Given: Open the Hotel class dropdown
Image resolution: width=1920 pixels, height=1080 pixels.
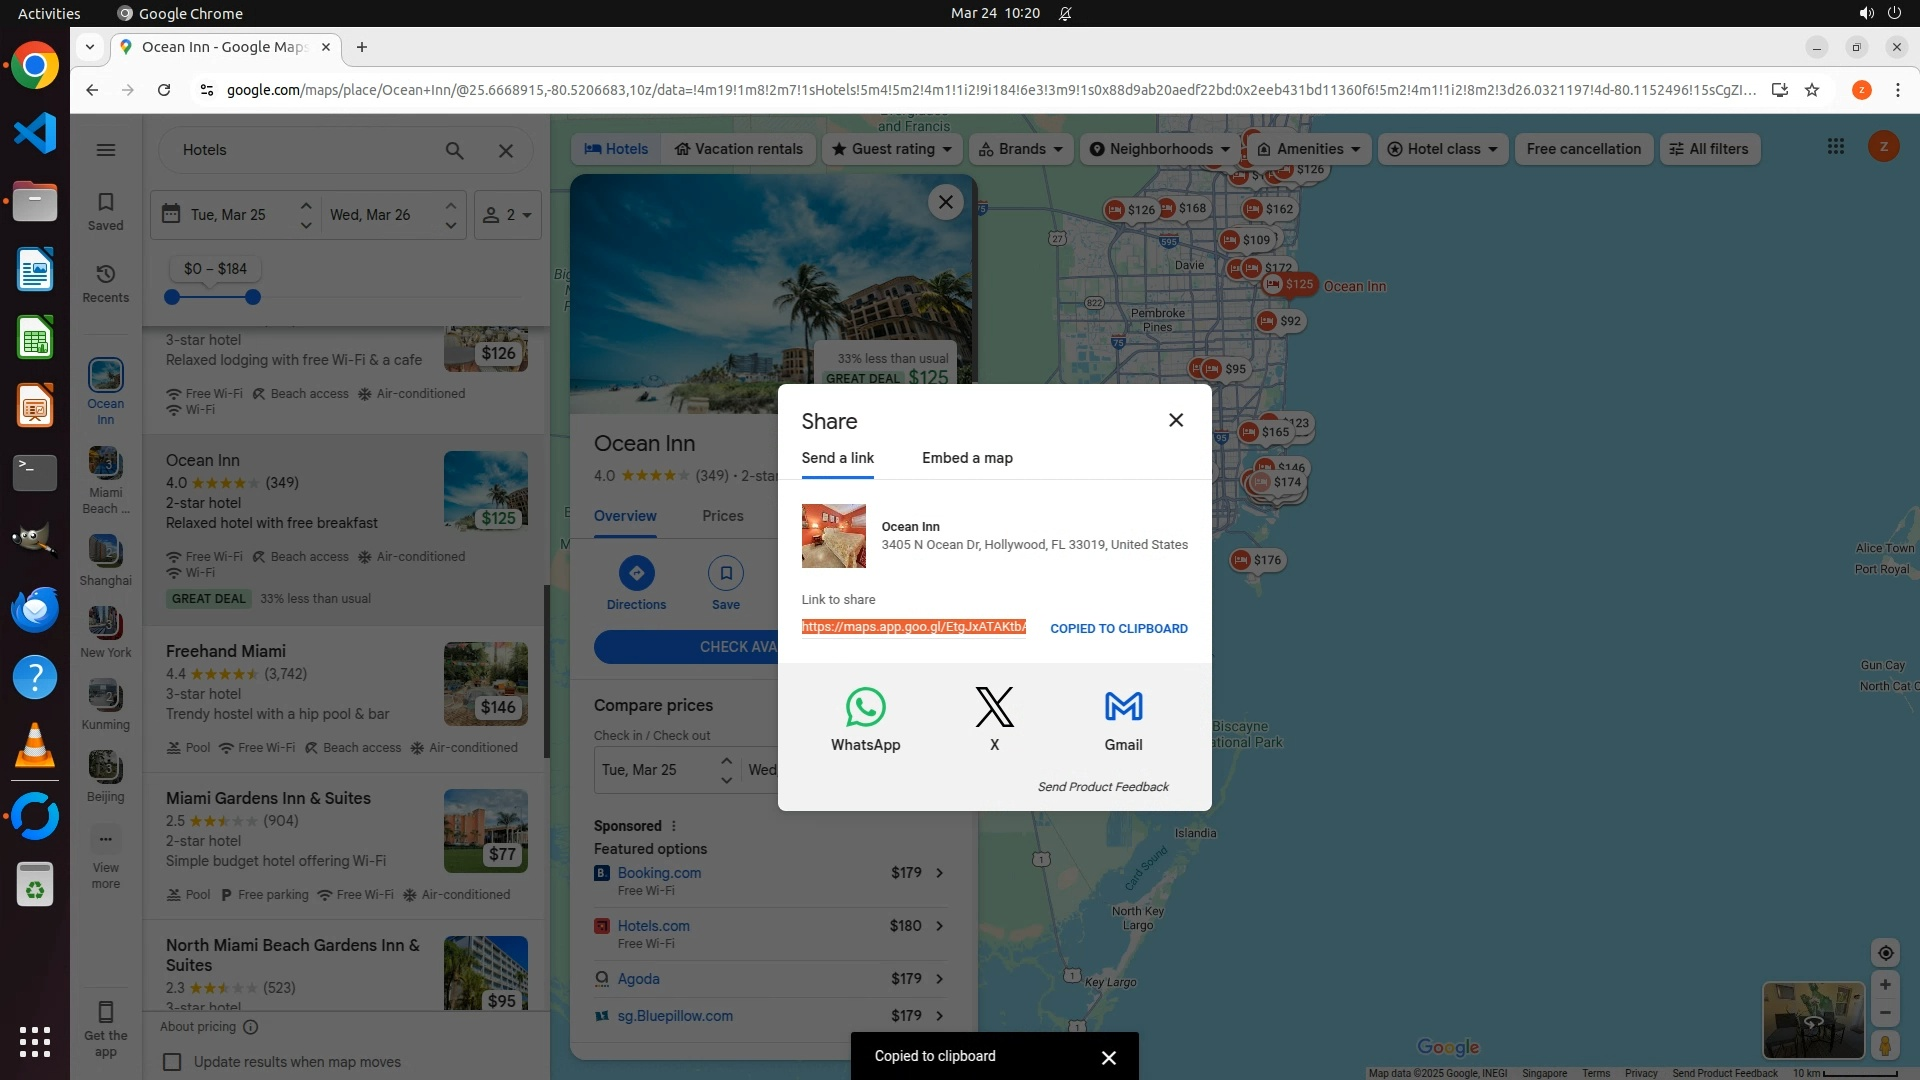Looking at the screenshot, I should 1442,149.
